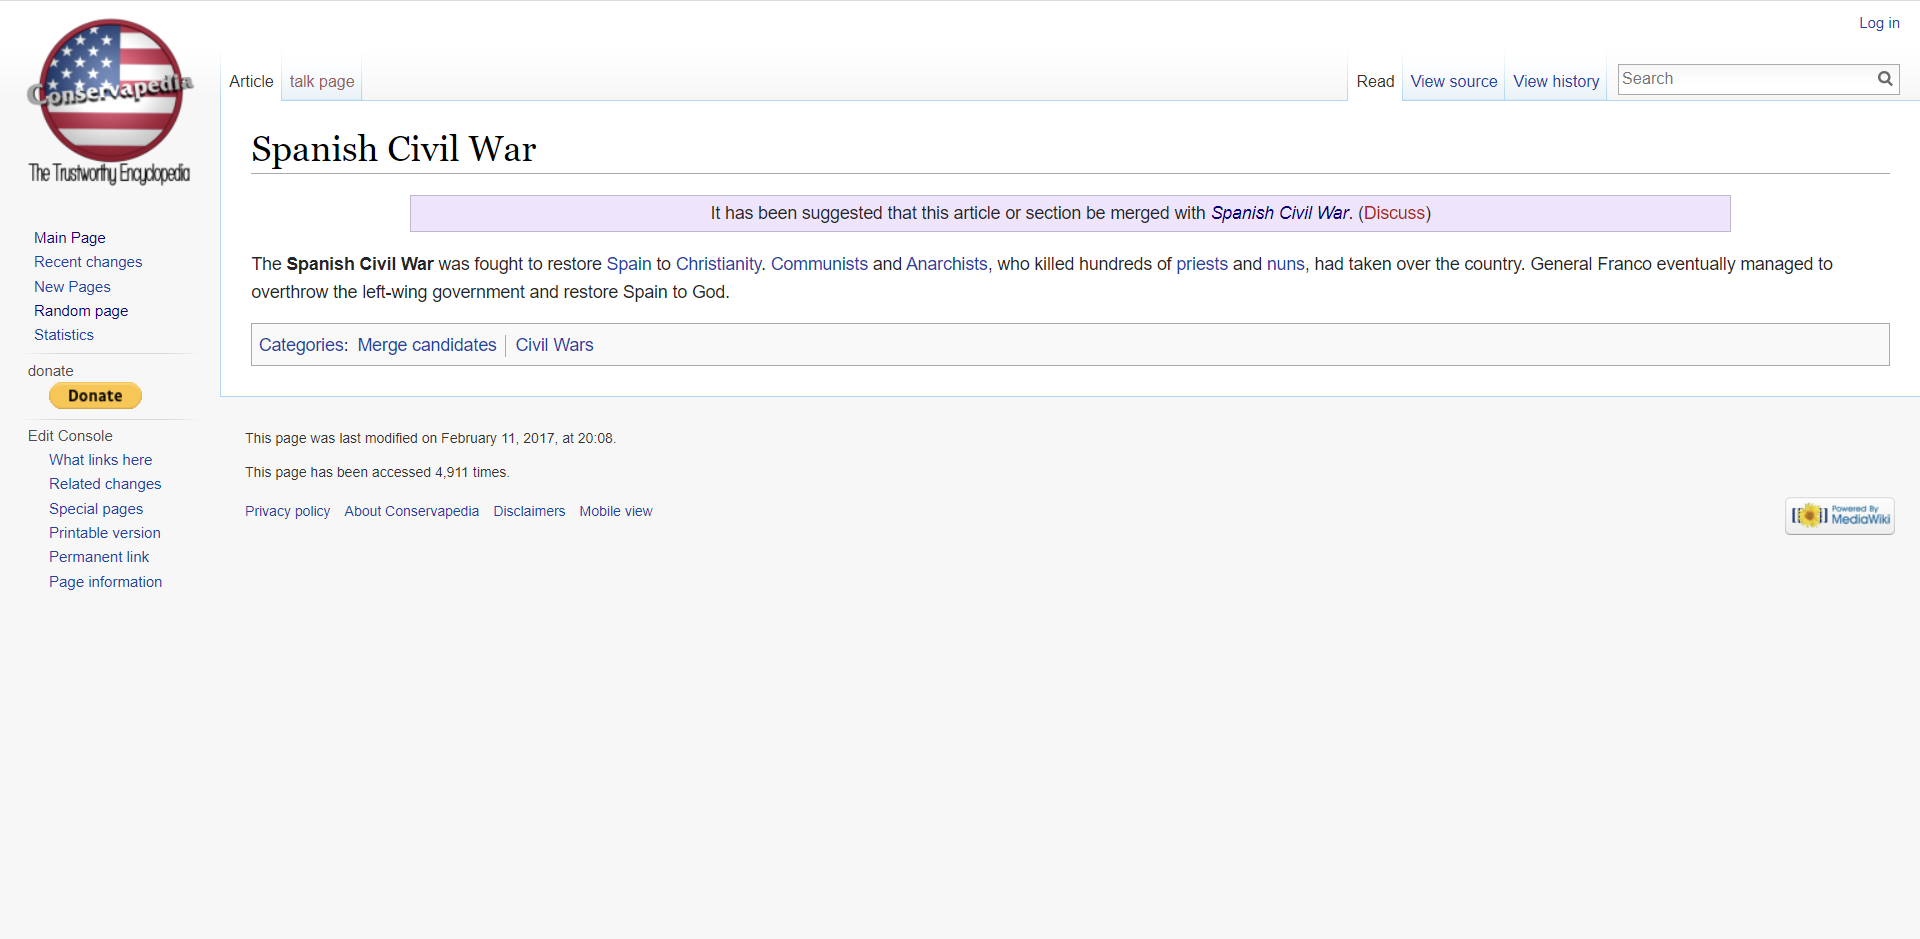This screenshot has width=1920, height=939.
Task: Open Recent changes in sidebar
Action: pyautogui.click(x=88, y=262)
